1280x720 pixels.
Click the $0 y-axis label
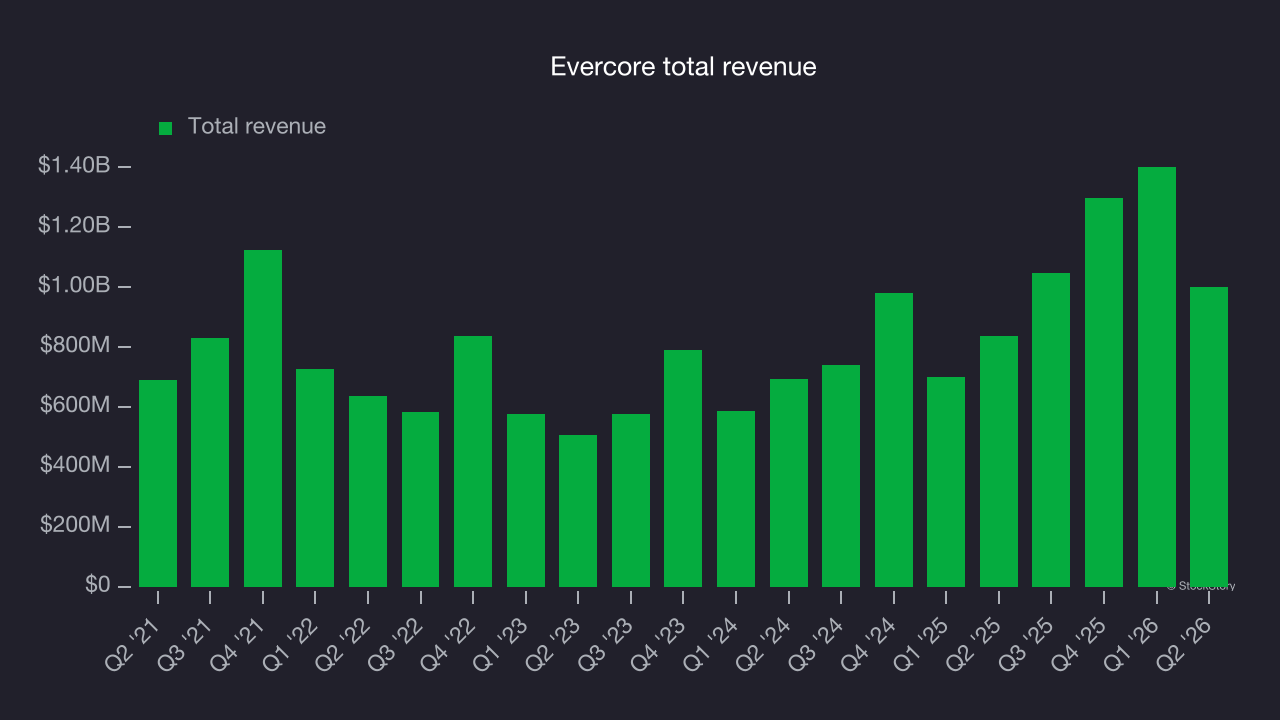pos(97,585)
